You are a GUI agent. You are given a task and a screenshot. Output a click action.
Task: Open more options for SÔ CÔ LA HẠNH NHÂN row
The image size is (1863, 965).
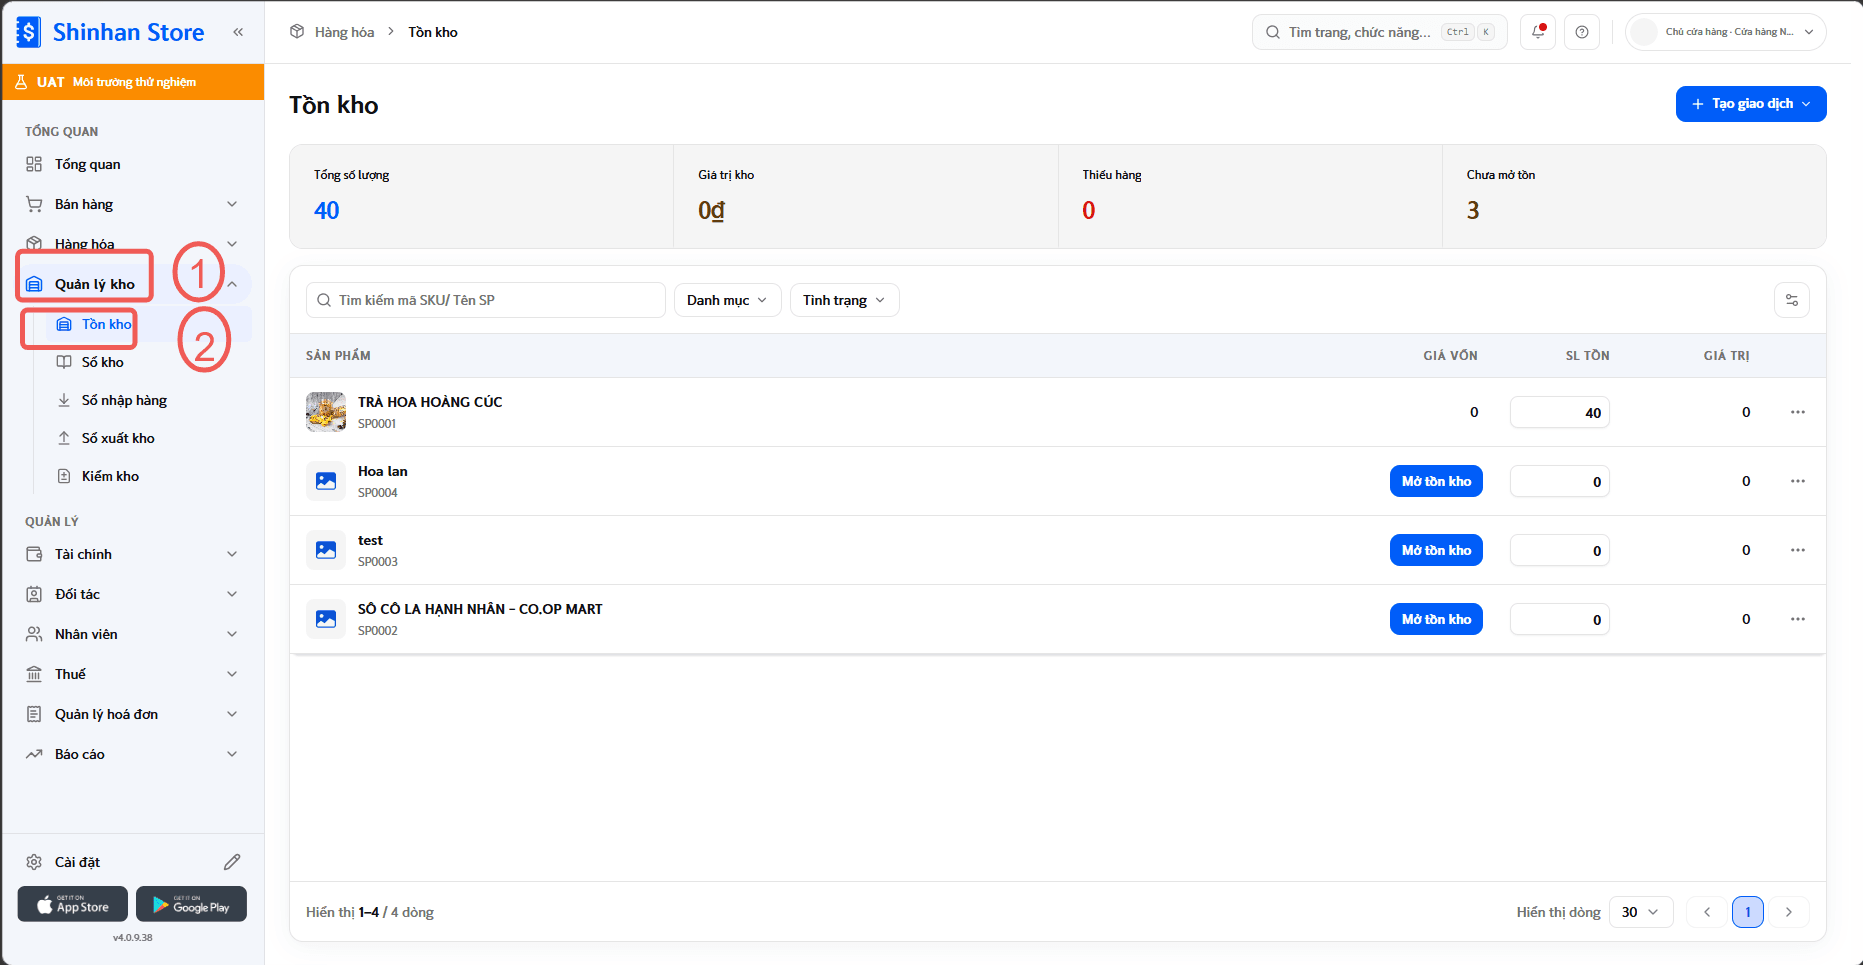[1798, 619]
